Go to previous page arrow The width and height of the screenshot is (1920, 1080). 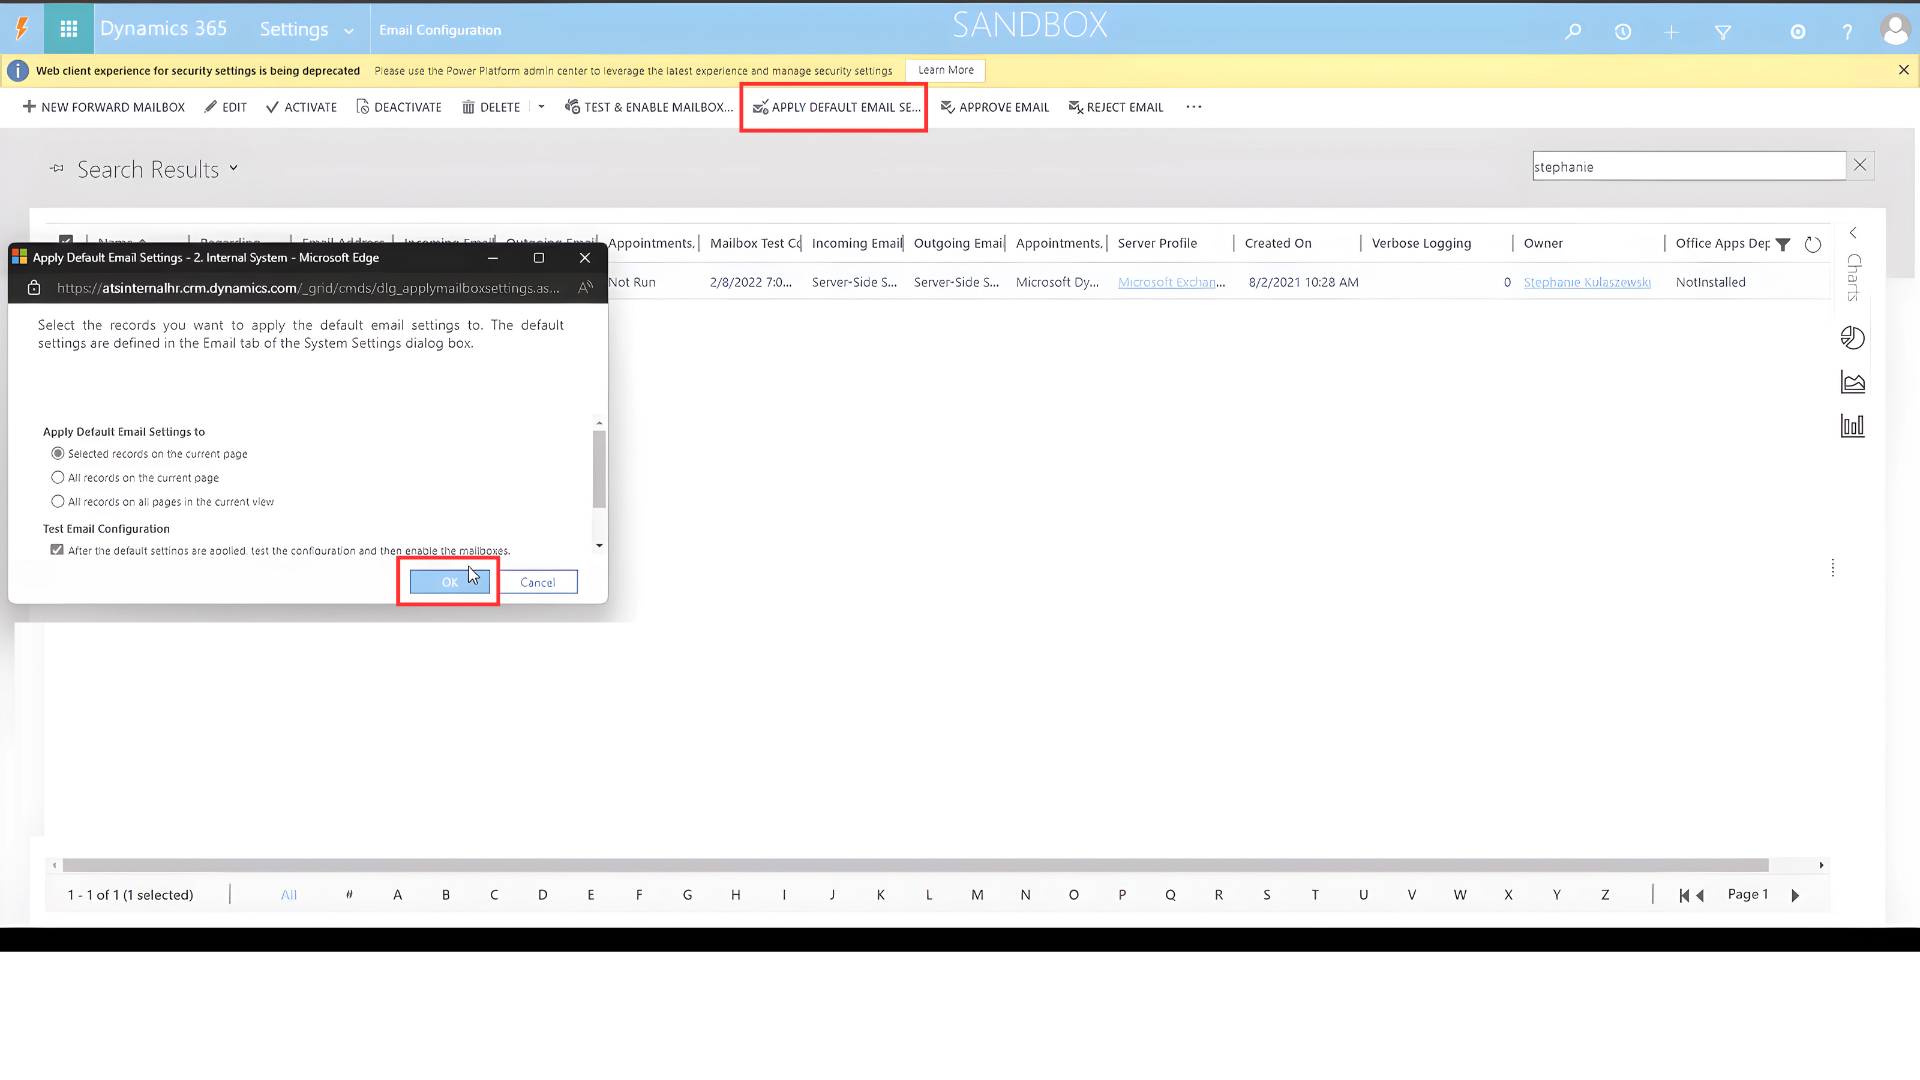1700,896
